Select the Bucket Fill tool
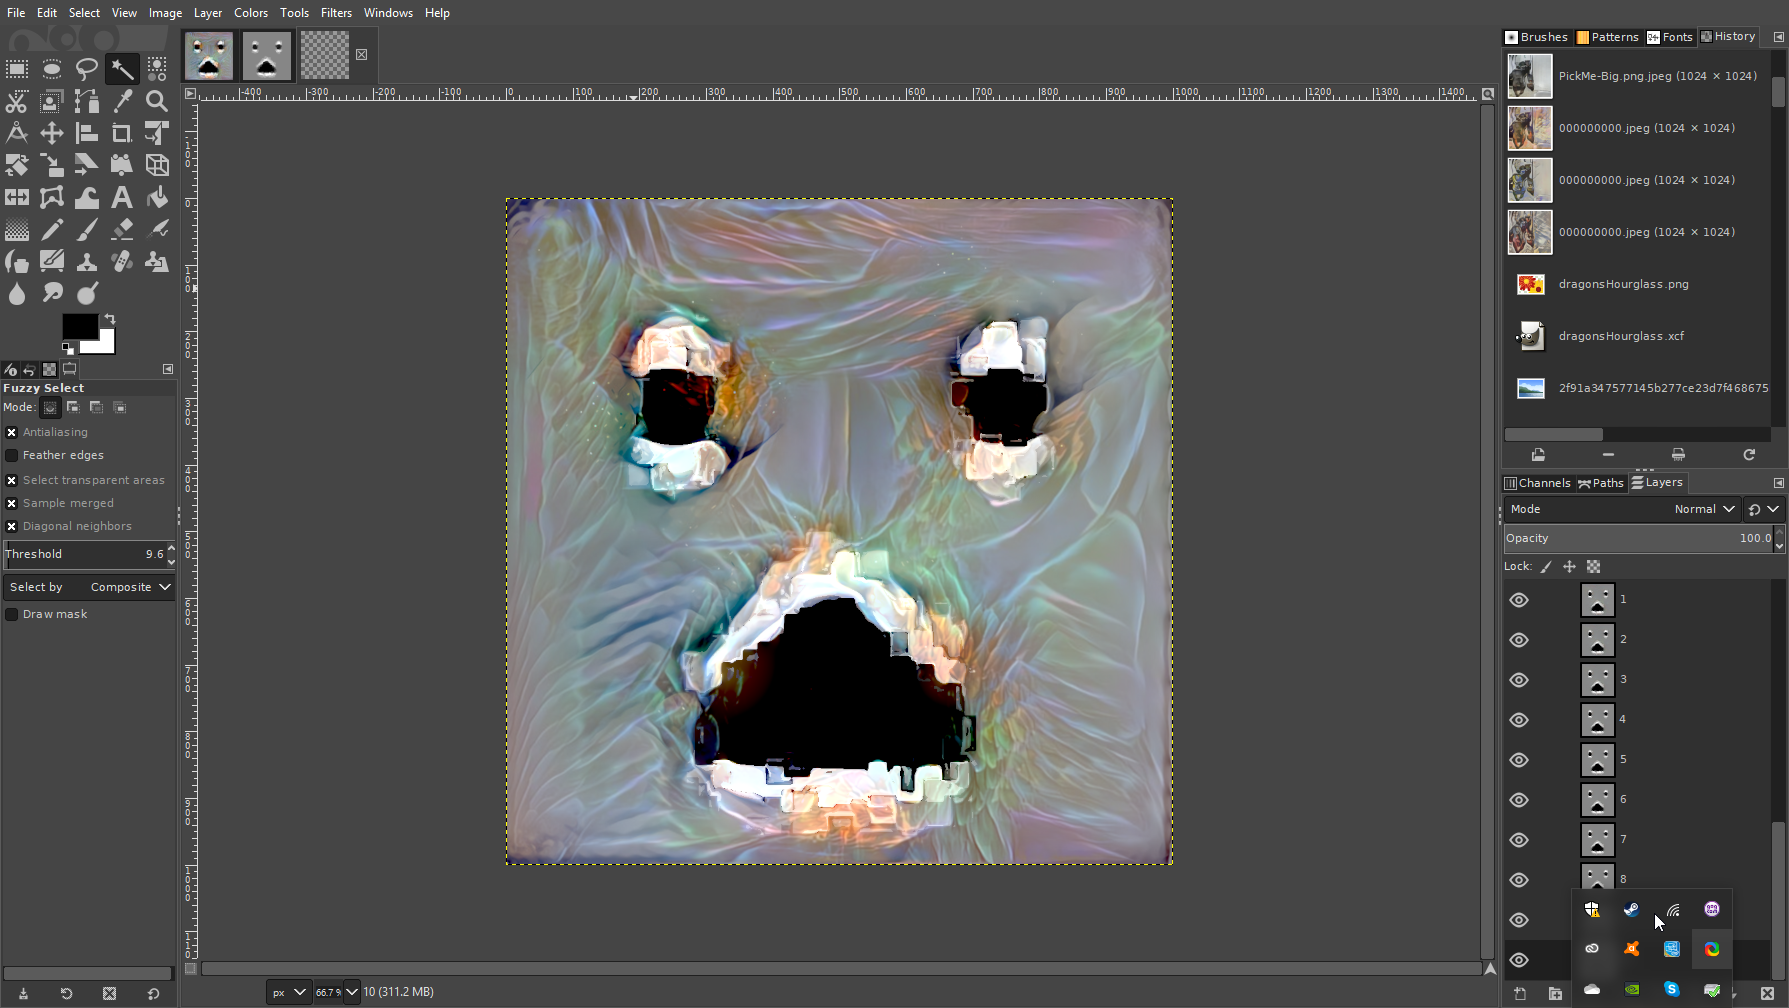This screenshot has height=1008, width=1789. (x=157, y=197)
